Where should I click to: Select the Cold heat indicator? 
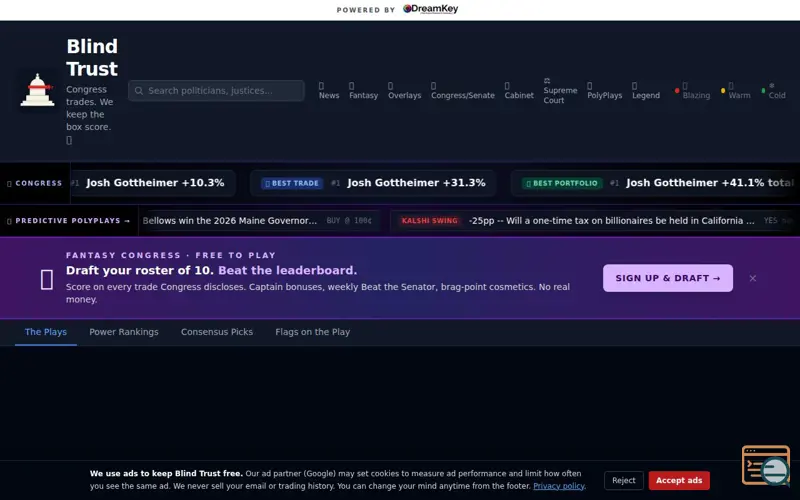coord(773,91)
